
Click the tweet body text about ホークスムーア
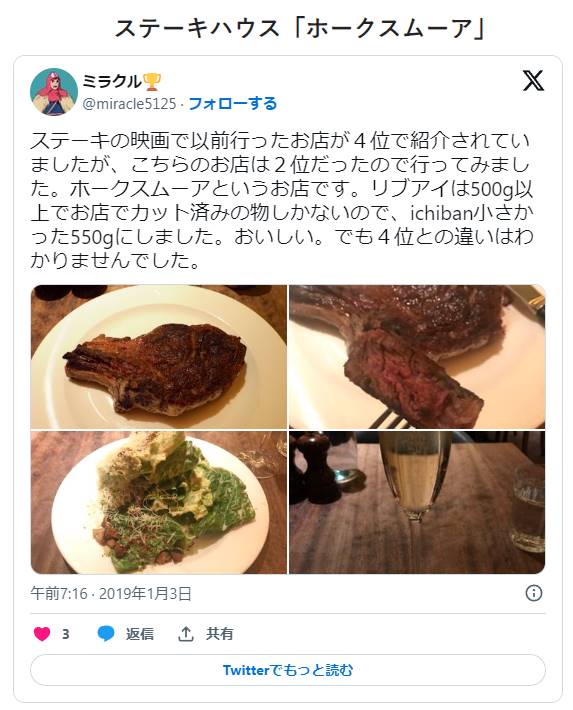coord(281,201)
